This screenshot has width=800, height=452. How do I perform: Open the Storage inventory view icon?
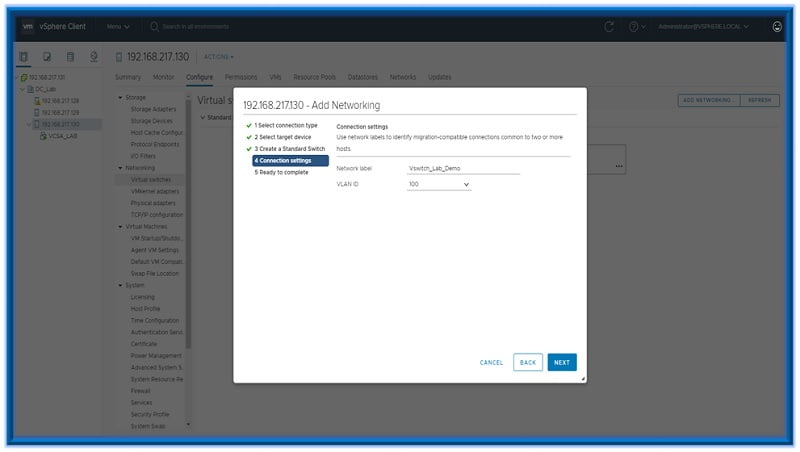click(x=71, y=56)
